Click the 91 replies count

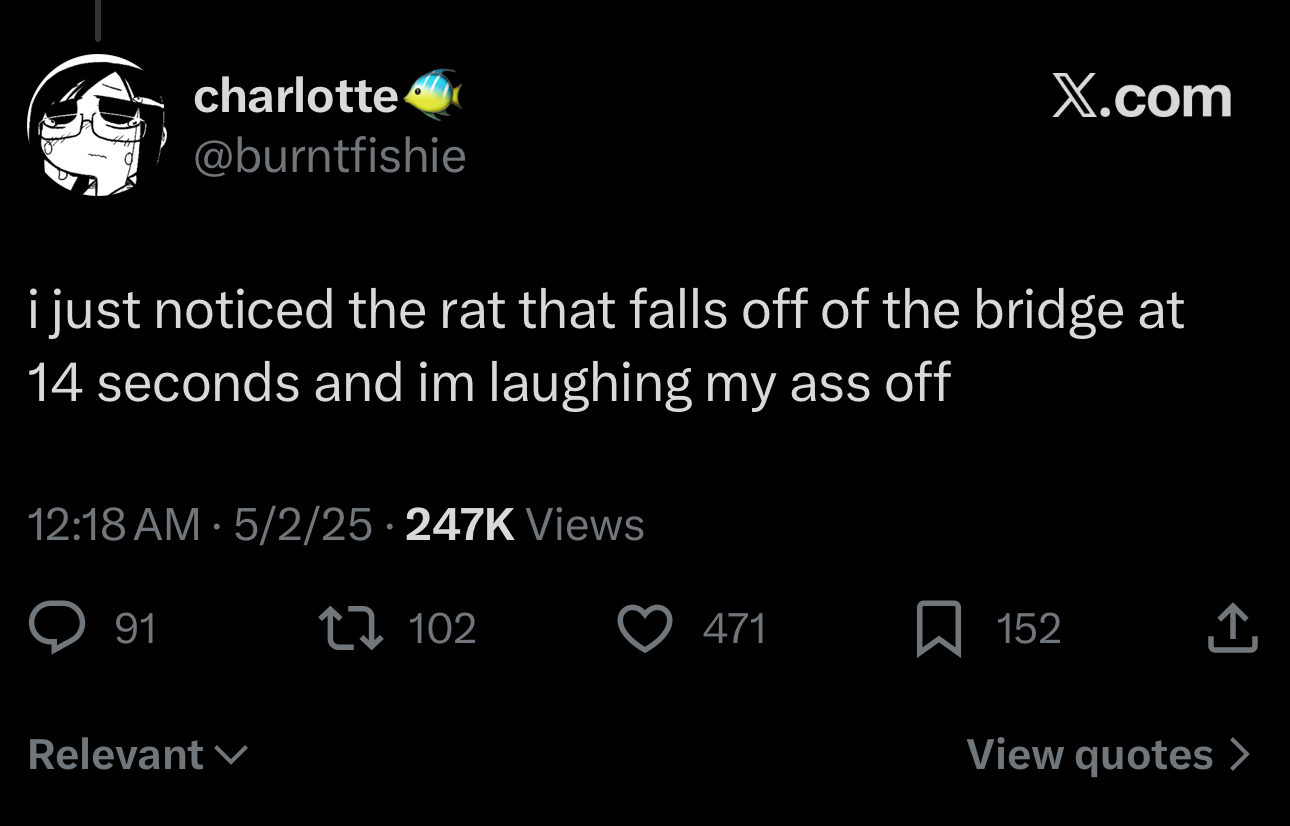tap(136, 629)
